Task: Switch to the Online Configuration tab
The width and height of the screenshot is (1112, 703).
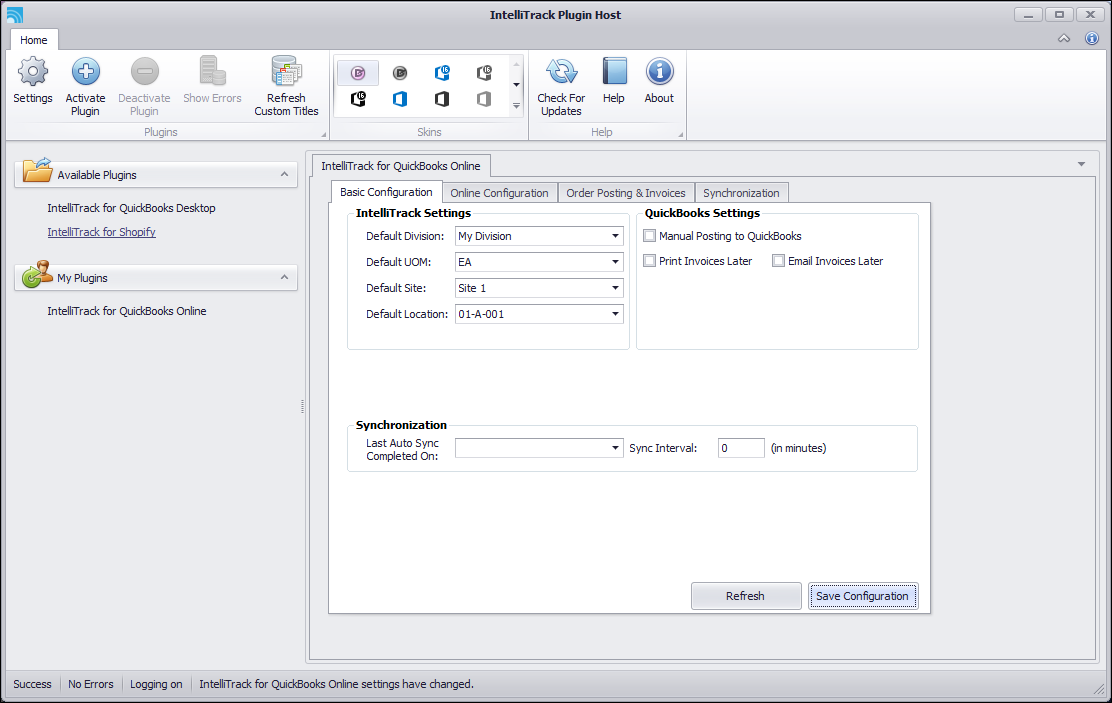Action: pyautogui.click(x=499, y=193)
